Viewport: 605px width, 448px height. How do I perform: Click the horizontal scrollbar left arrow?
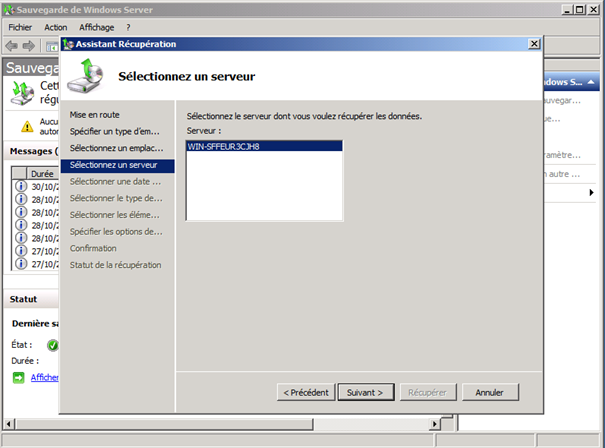pos(9,424)
